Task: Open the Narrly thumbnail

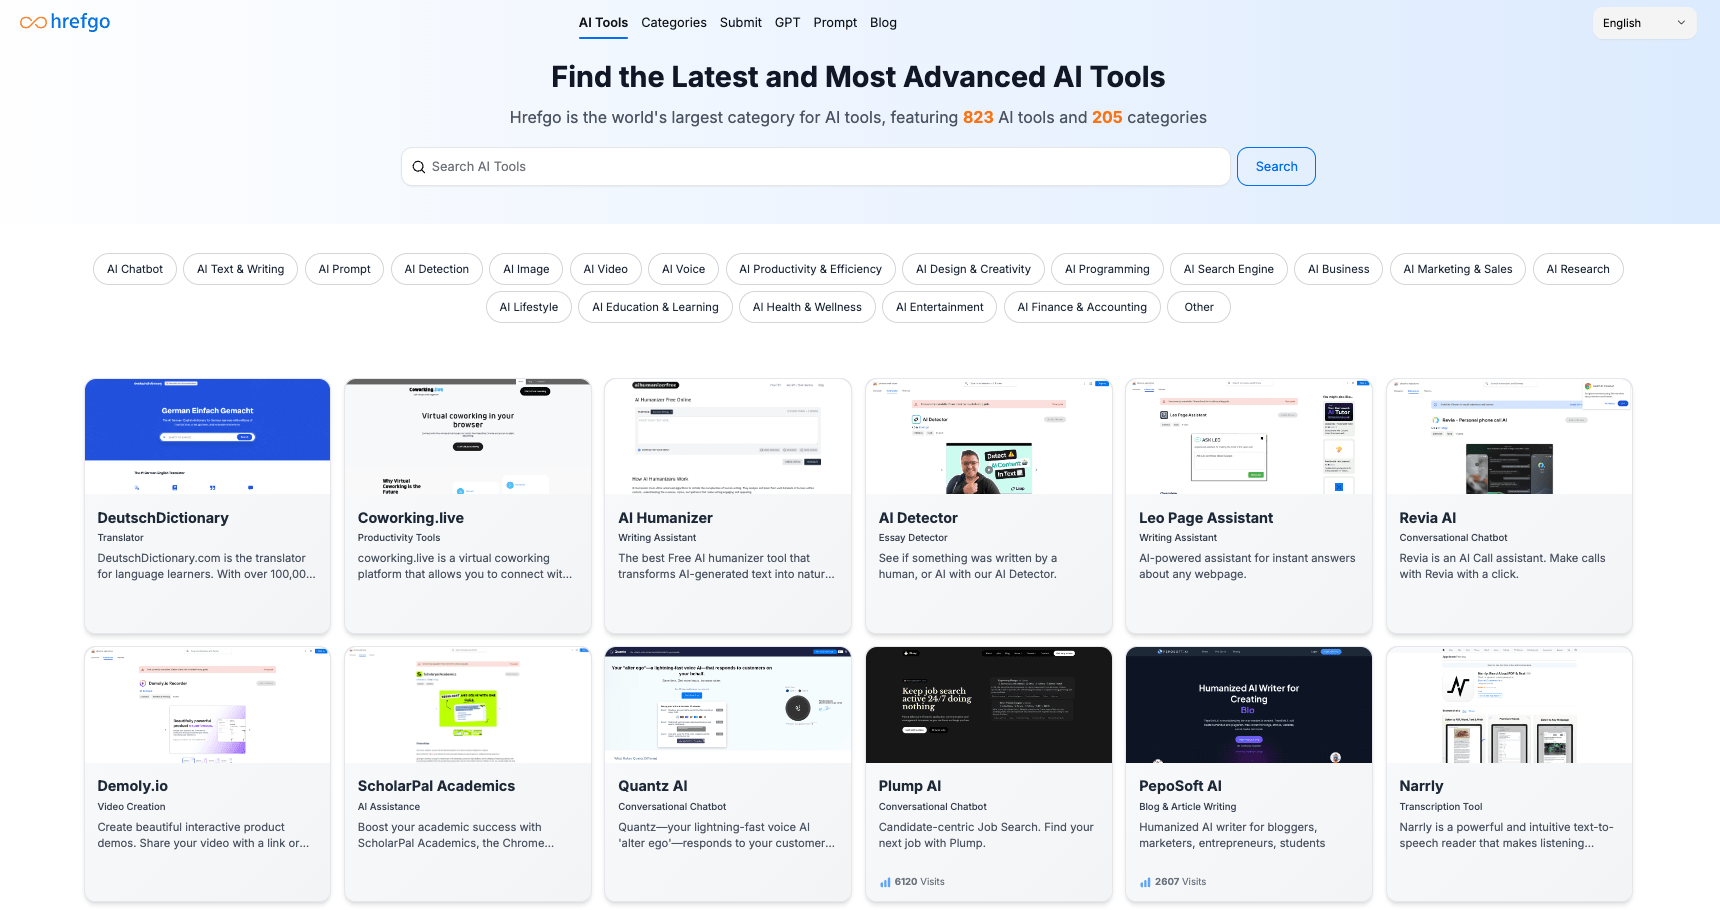Action: [x=1509, y=705]
